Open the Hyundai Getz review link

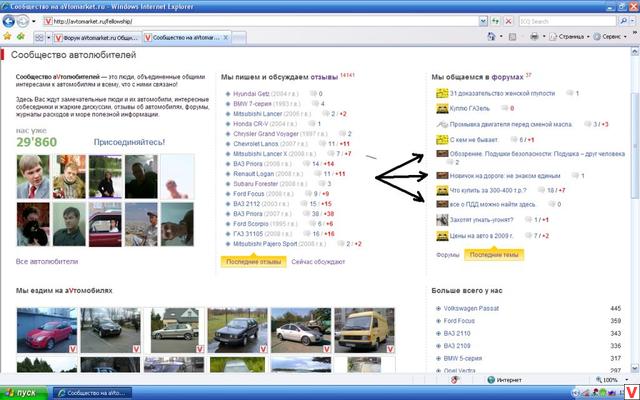pos(251,94)
